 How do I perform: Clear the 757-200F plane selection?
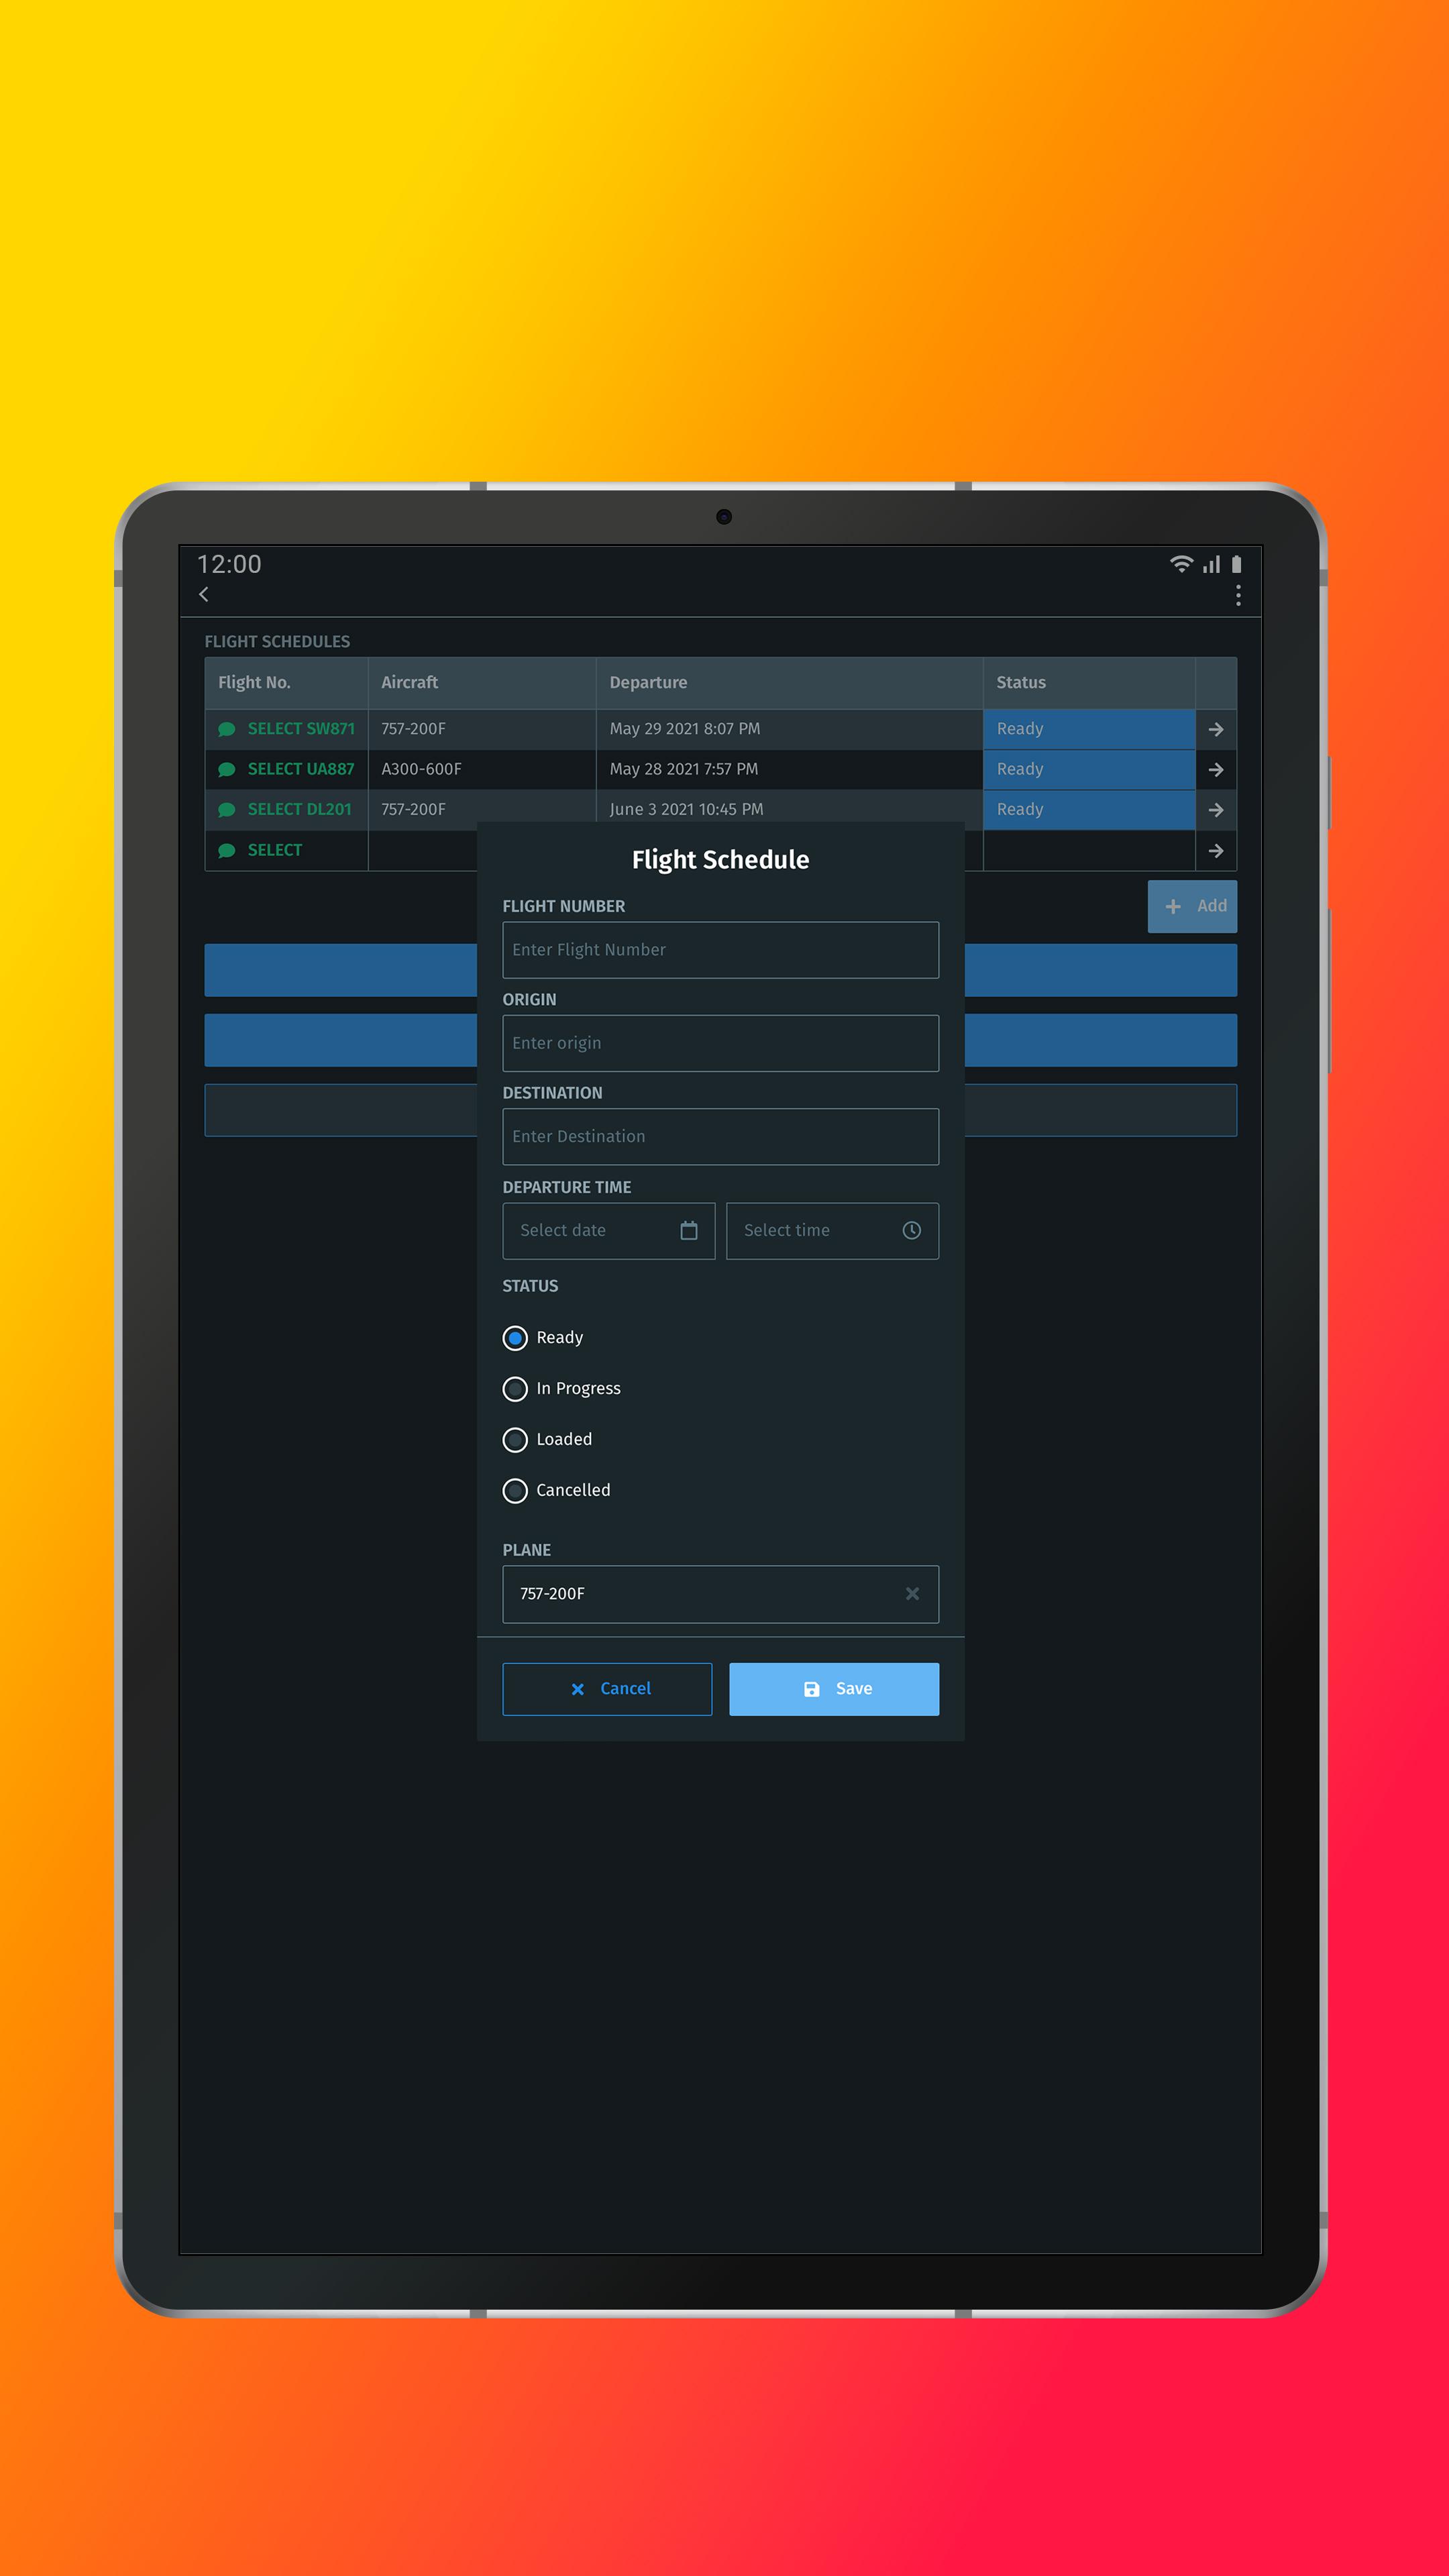click(912, 1593)
